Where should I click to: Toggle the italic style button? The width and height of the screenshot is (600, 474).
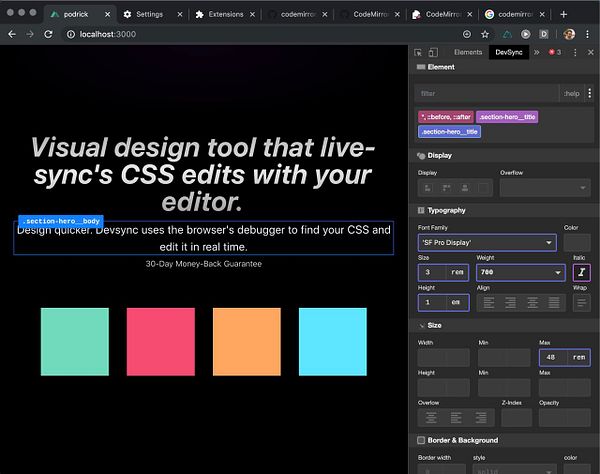point(581,272)
